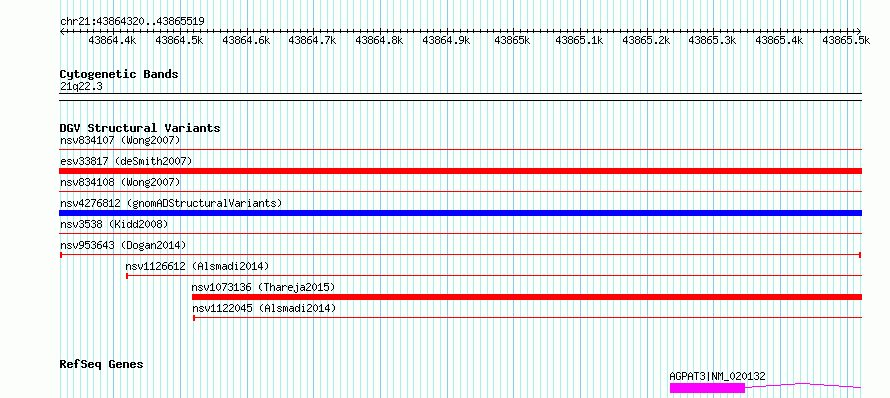Select the 43864.4k ruler tick label
Image resolution: width=890 pixels, height=398 pixels.
112,40
